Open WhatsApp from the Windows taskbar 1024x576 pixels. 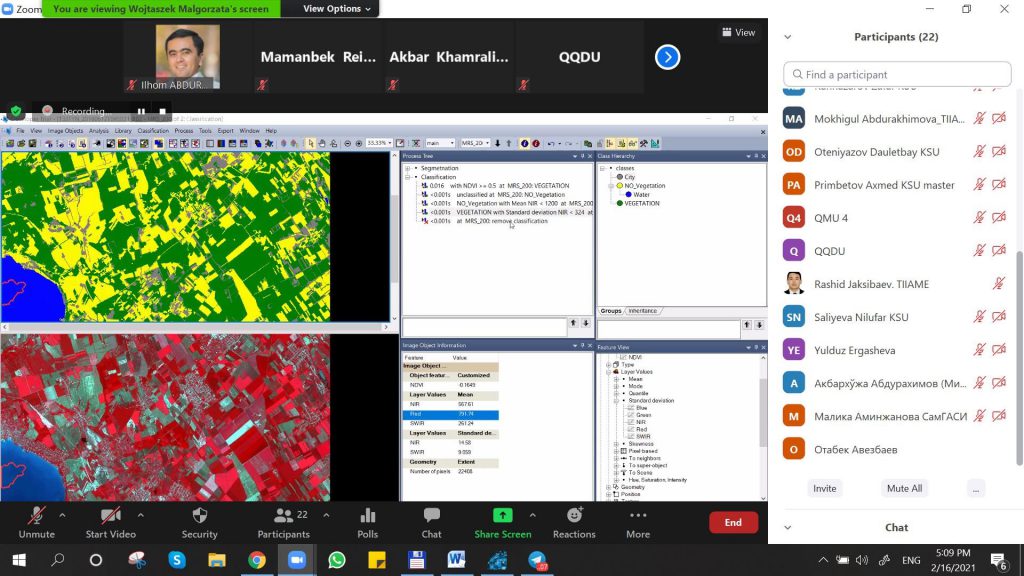(x=337, y=560)
